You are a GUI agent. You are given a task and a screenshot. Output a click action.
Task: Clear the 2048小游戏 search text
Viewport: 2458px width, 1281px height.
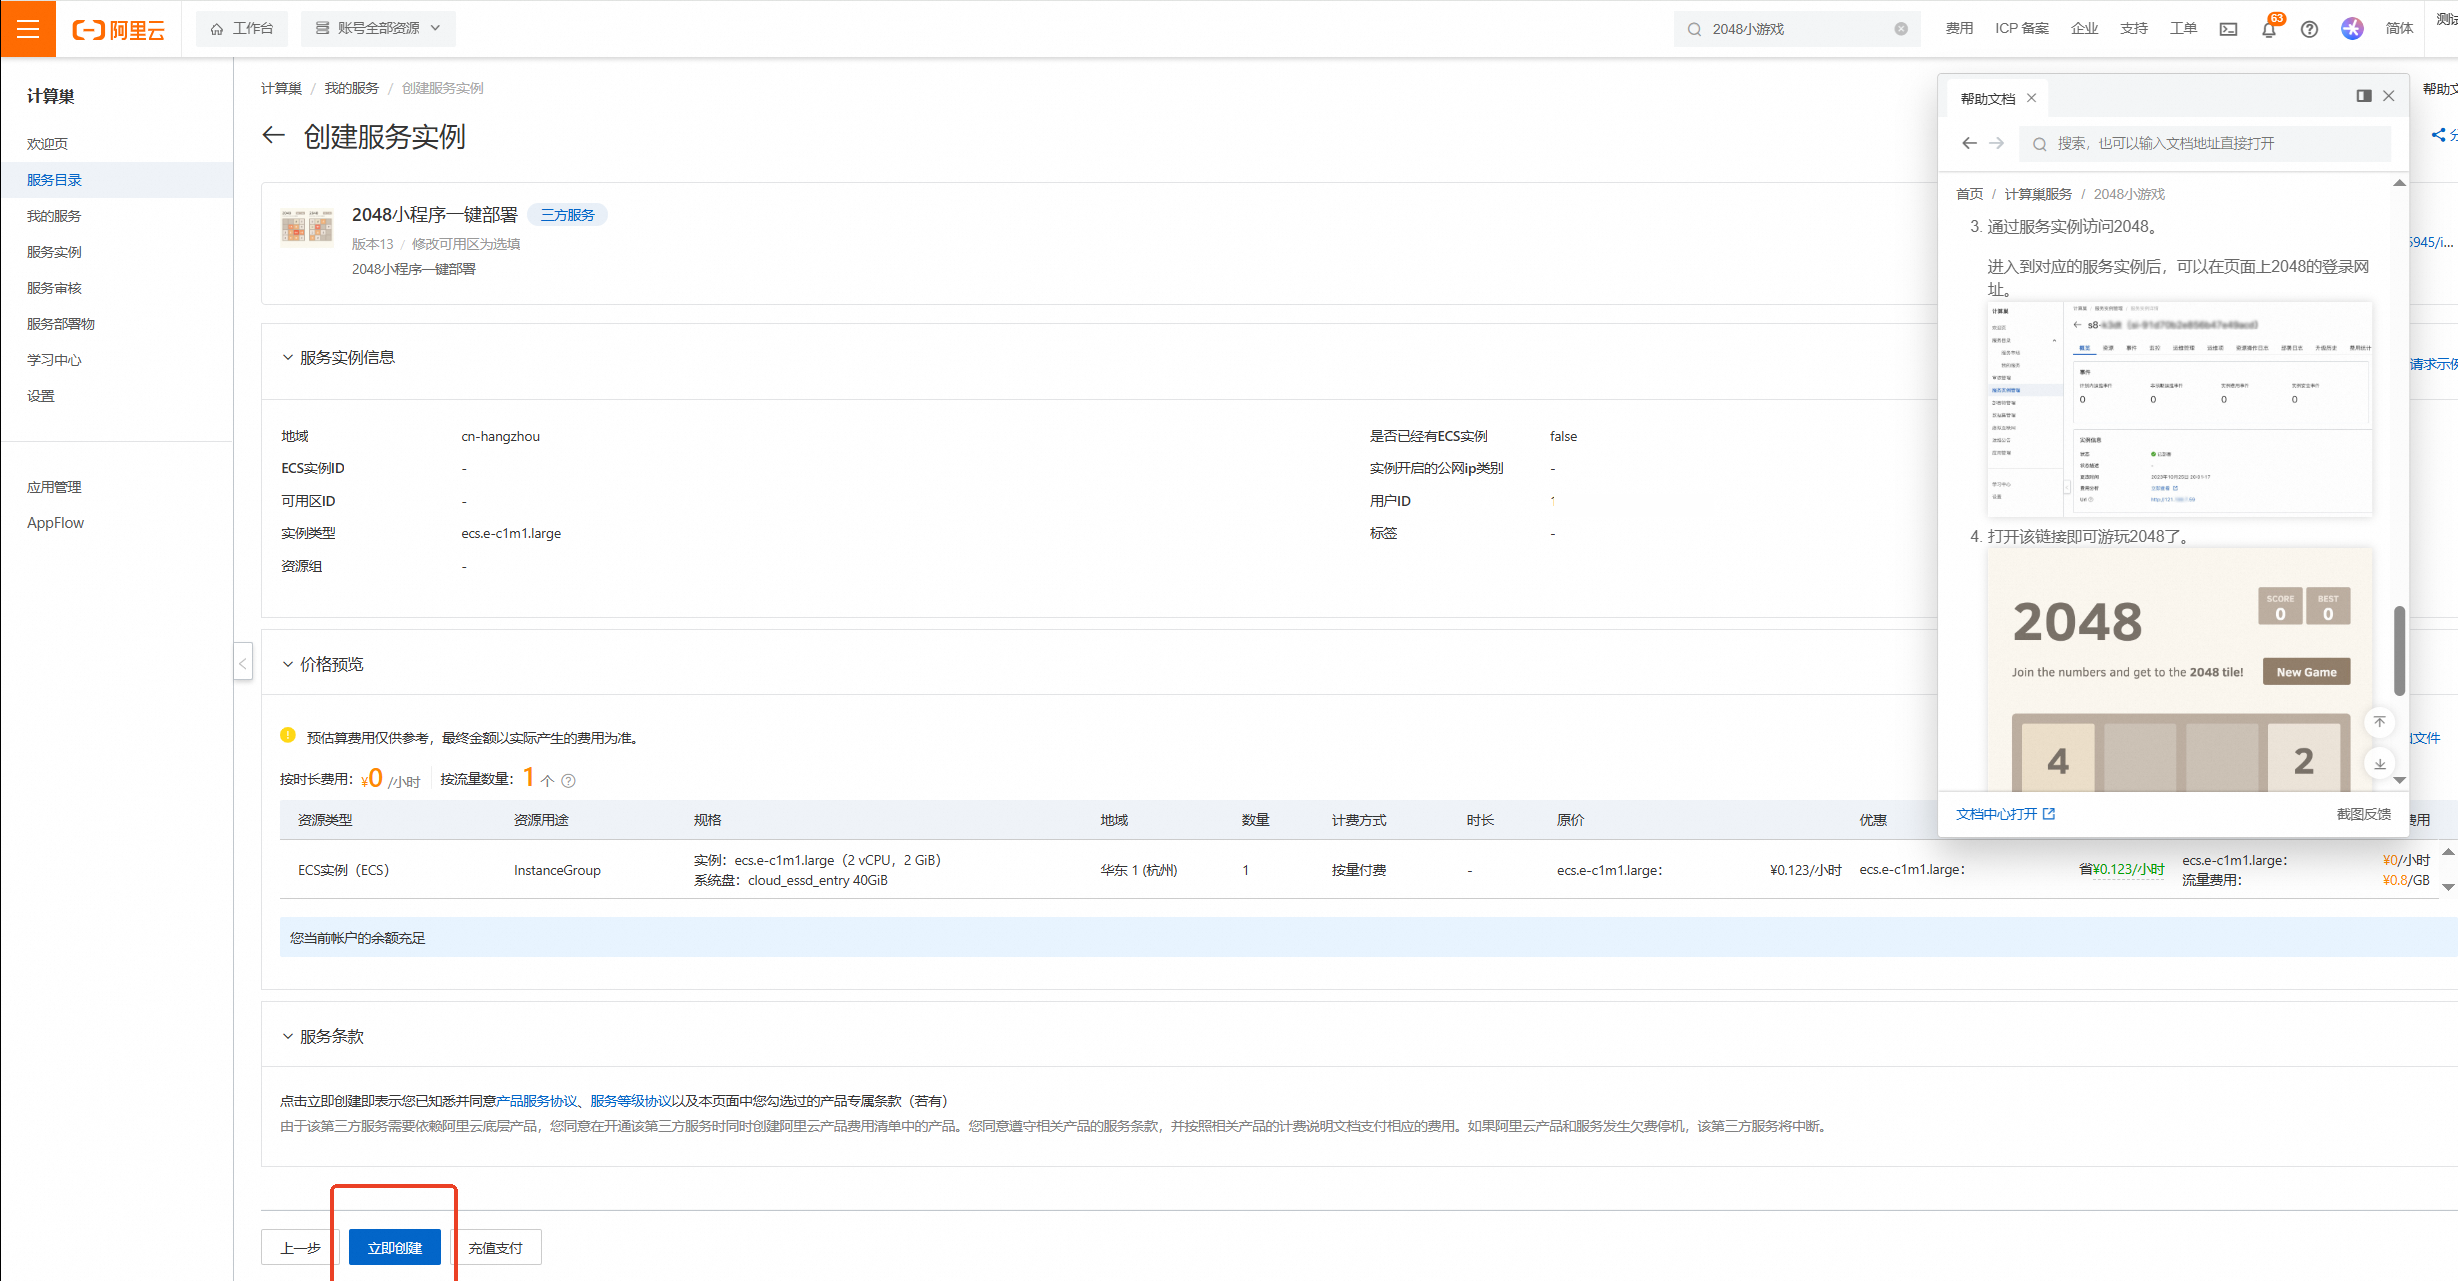coord(1901,29)
